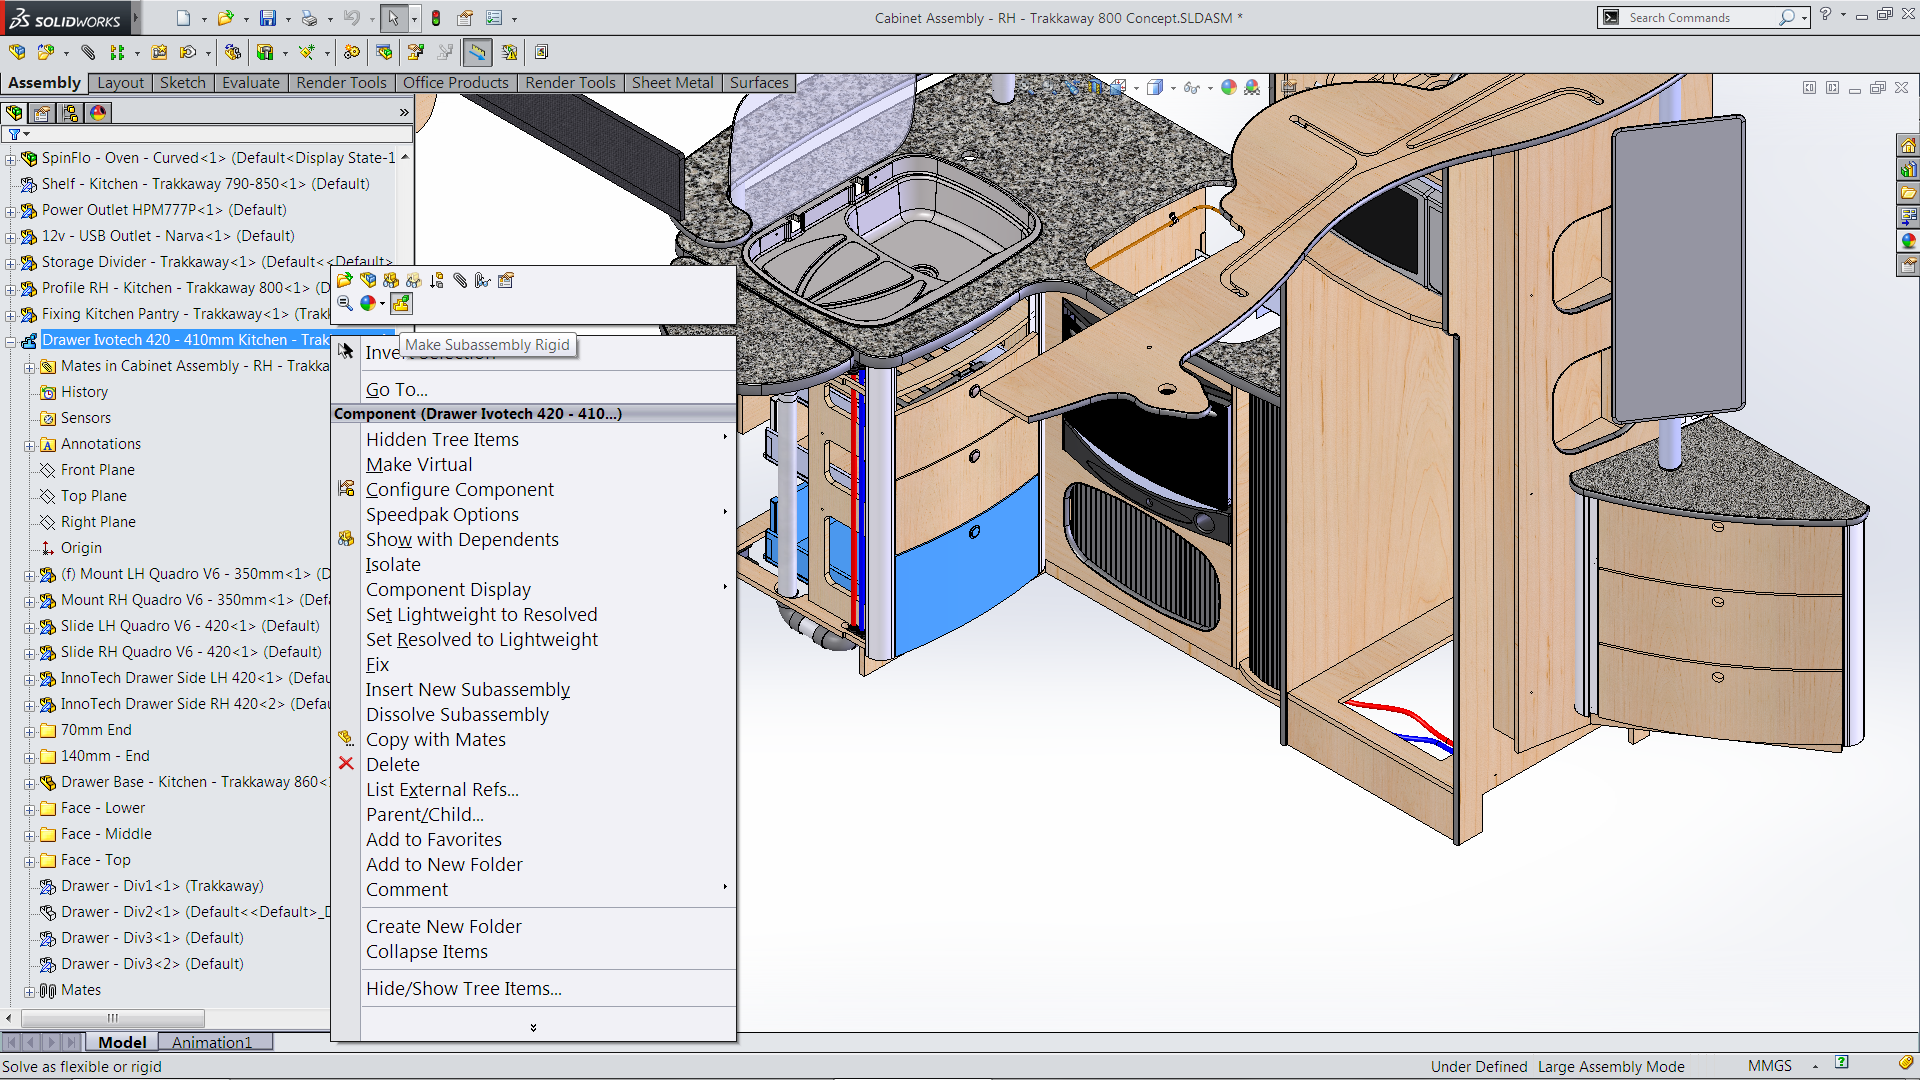This screenshot has height=1080, width=1920.
Task: Expand the context menu's bottom chevron
Action: tap(533, 1027)
